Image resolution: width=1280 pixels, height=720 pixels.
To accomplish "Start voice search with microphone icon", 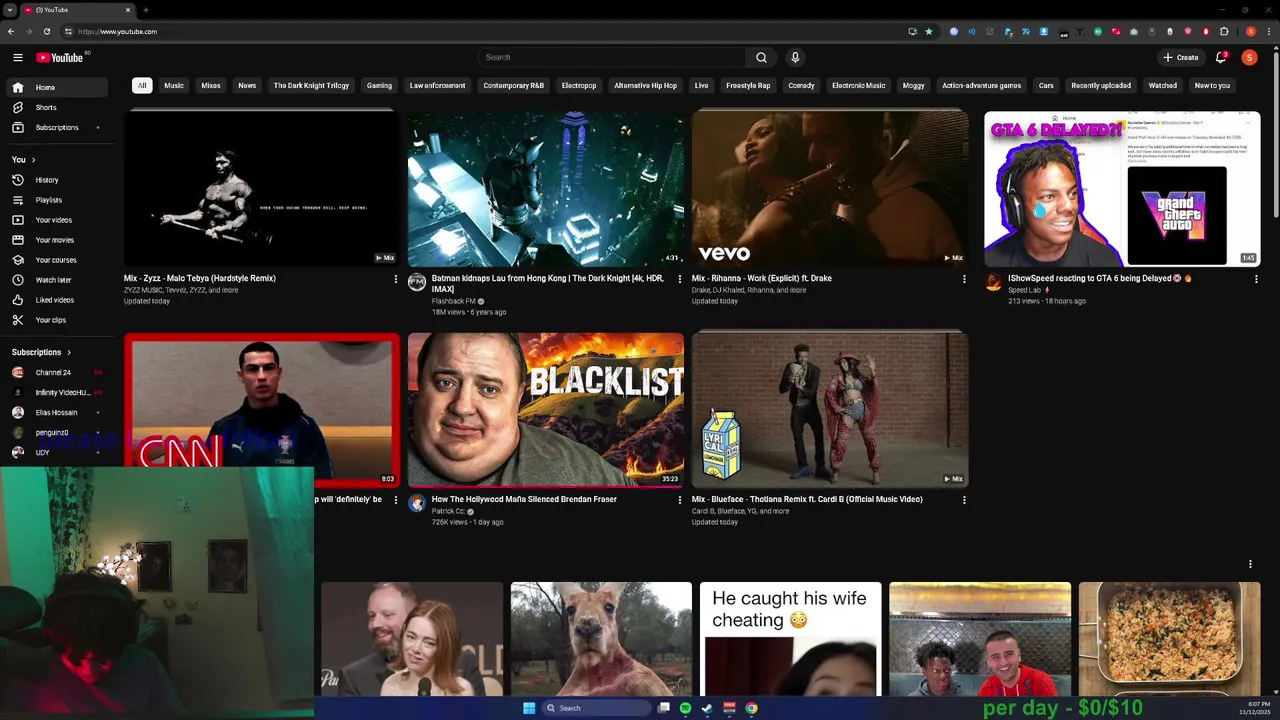I will point(795,57).
